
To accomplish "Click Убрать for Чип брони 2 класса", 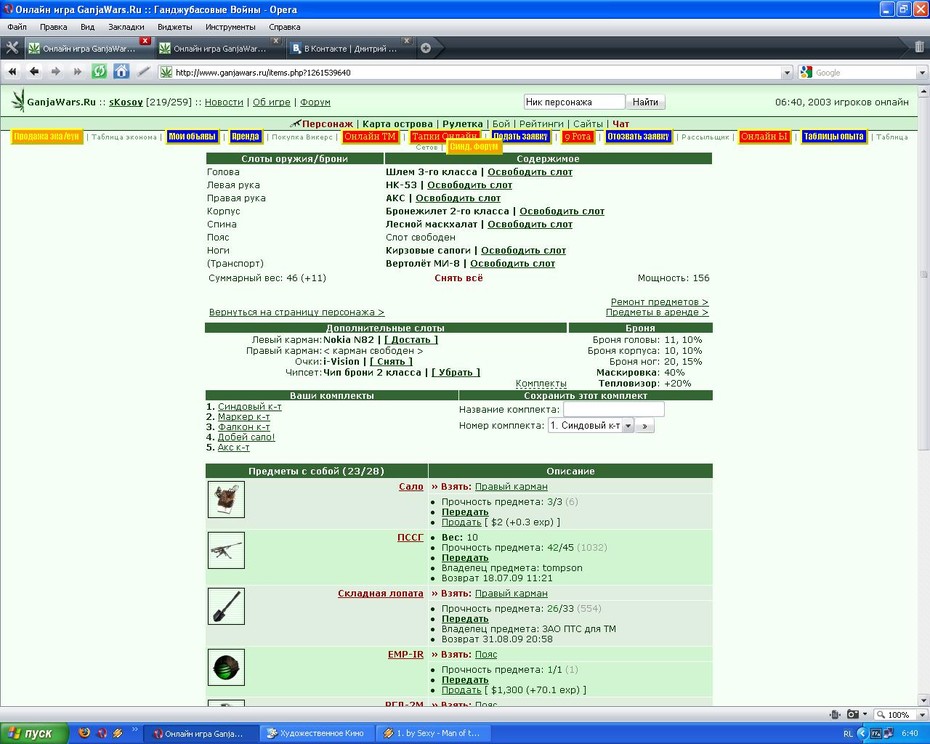I will click(x=456, y=373).
